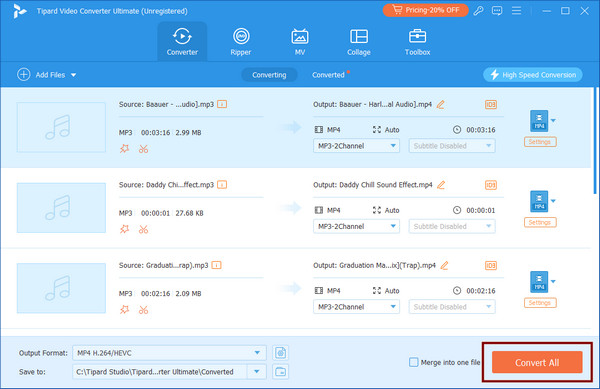Click the scissors icon for Graduation file

tap(143, 310)
